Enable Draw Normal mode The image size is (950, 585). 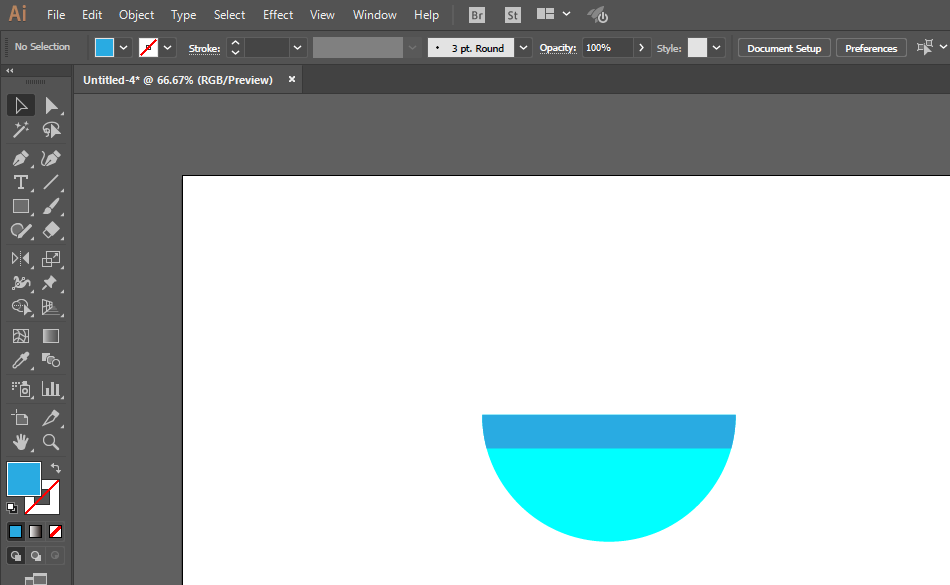point(16,555)
